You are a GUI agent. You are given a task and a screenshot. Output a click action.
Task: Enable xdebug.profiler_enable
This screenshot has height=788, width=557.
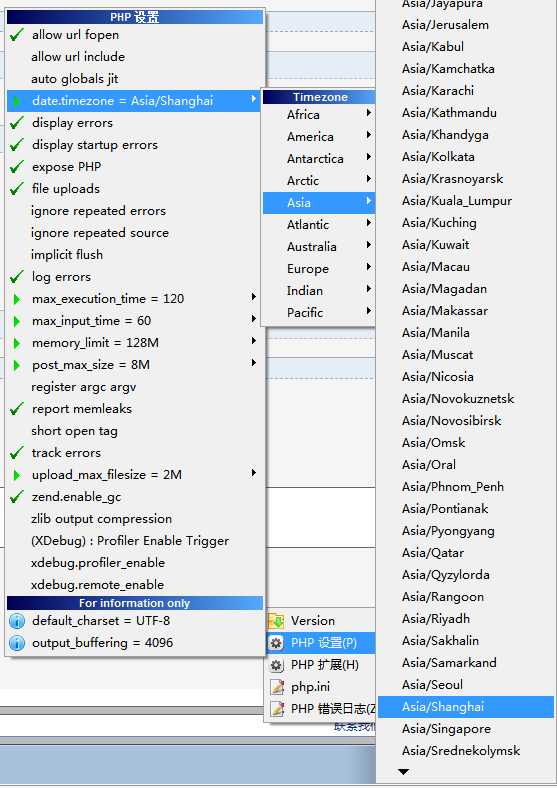(135, 563)
